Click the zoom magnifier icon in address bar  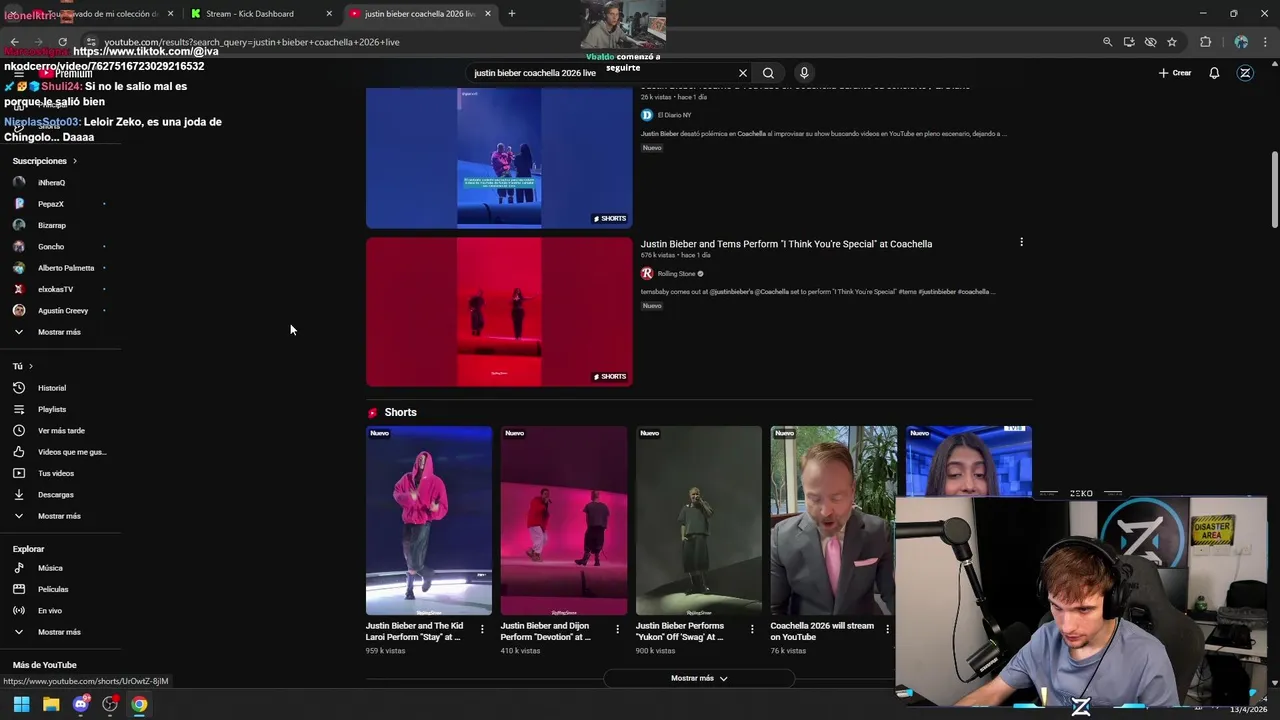point(1107,42)
